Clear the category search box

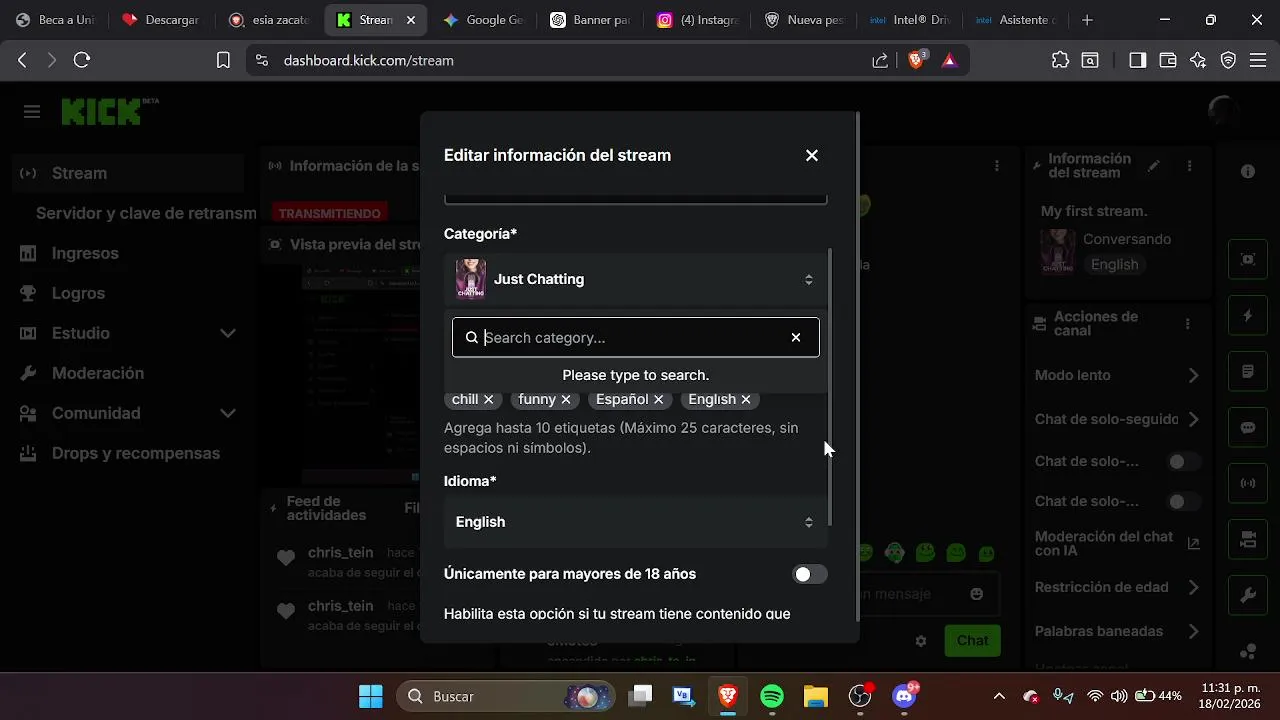[796, 338]
